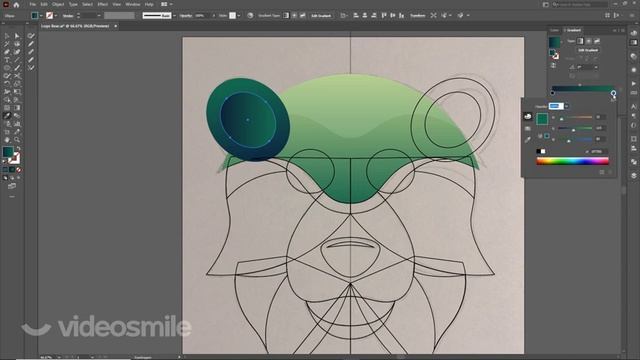Open the Window menu
The height and width of the screenshot is (360, 640).
[133, 4]
